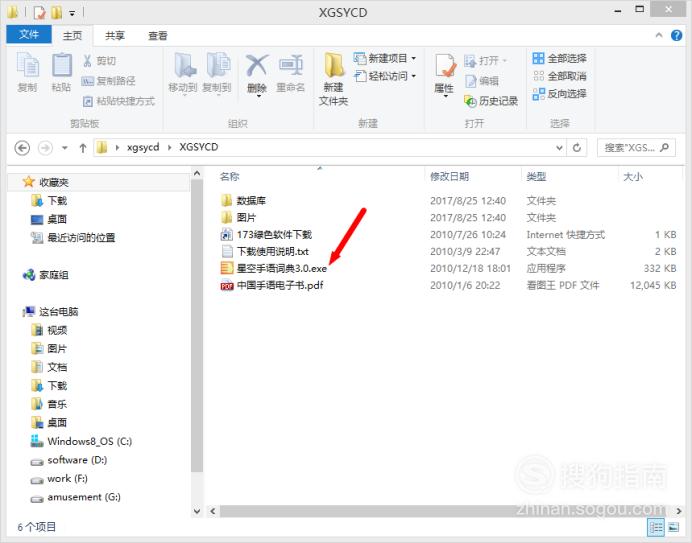
Task: Expand address bar history dropdown
Action: tap(559, 147)
